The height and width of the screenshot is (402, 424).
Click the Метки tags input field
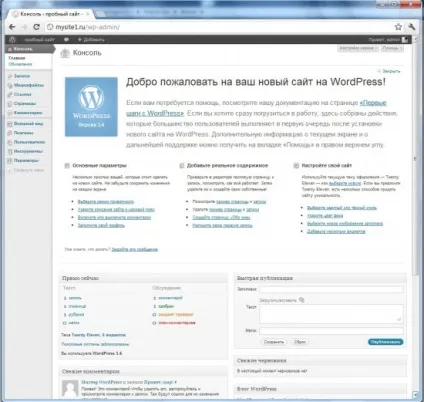(331, 331)
